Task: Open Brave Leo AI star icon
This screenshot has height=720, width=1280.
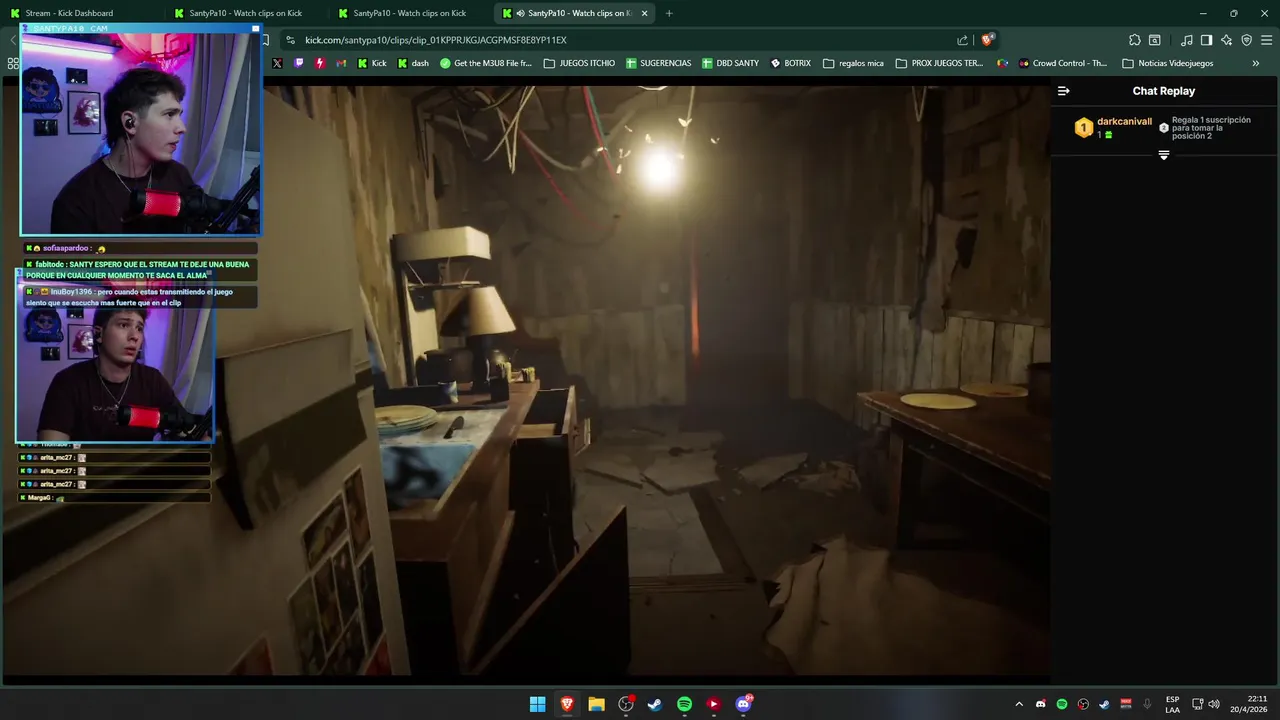Action: [x=1227, y=40]
